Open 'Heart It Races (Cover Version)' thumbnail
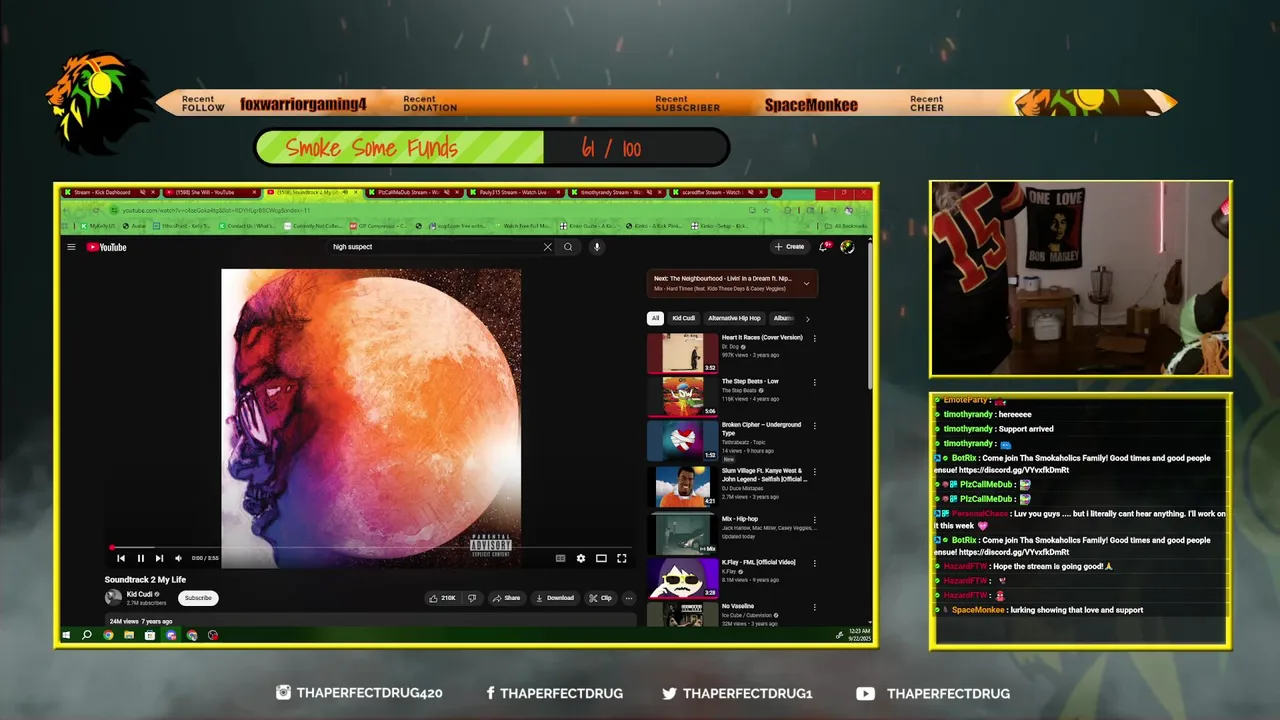Image resolution: width=1280 pixels, height=720 pixels. pyautogui.click(x=682, y=353)
